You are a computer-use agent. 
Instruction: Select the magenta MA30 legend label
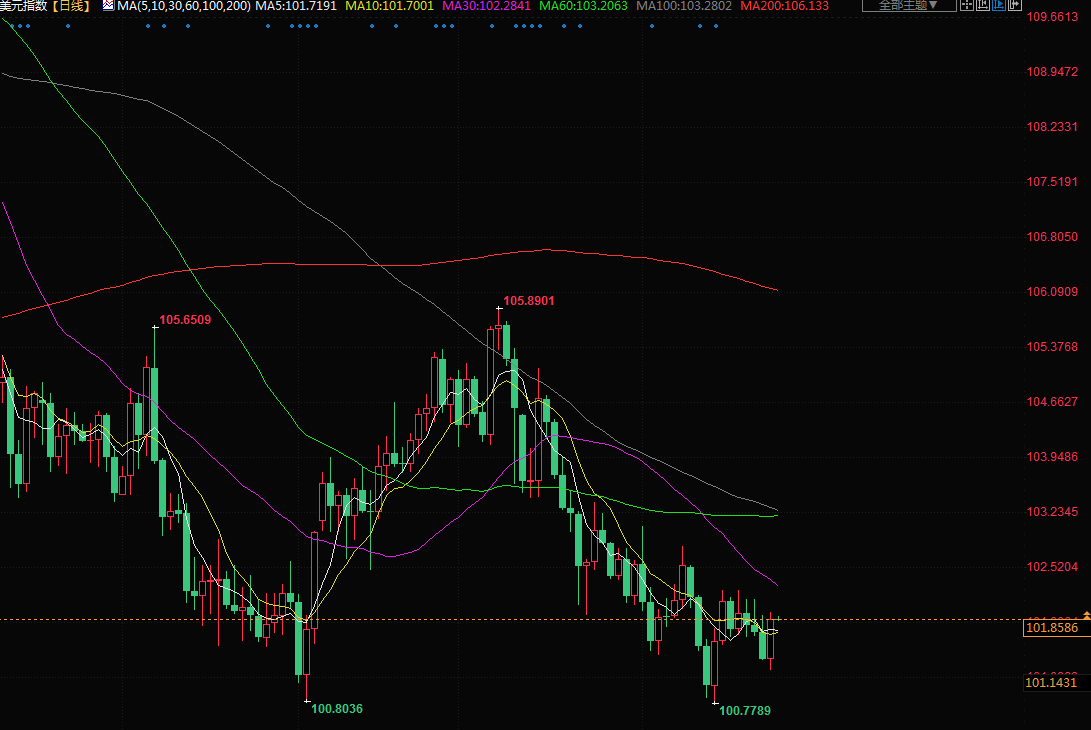coord(487,6)
